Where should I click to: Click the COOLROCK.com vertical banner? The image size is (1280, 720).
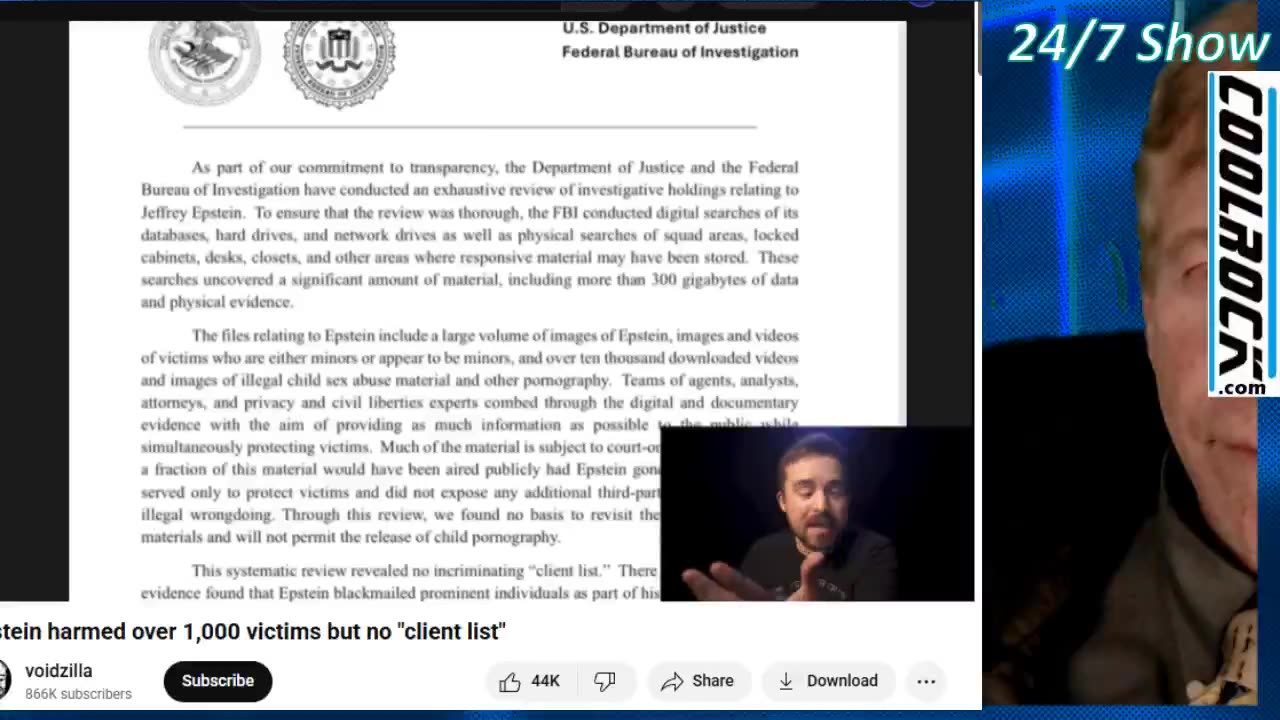(x=1242, y=235)
